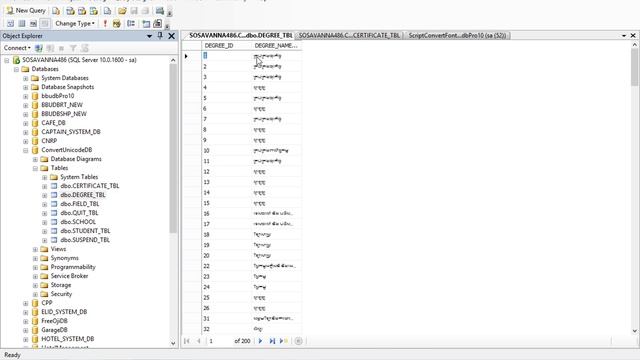Viewport: 640px width, 360px height.
Task: Click the Database Engine Query icon
Action: (56, 11)
